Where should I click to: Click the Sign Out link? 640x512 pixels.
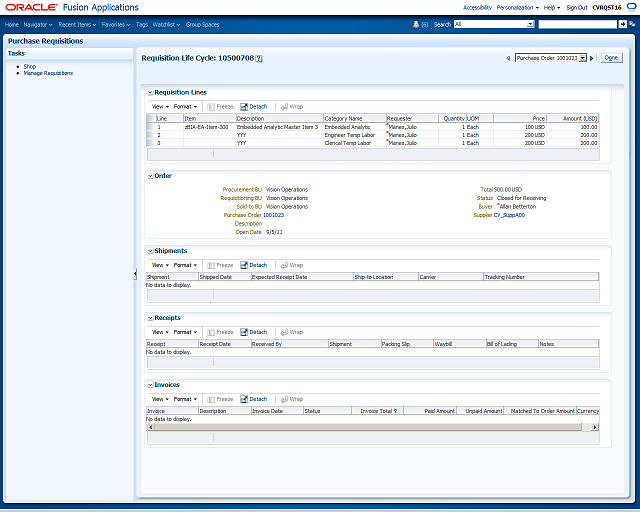(x=577, y=8)
